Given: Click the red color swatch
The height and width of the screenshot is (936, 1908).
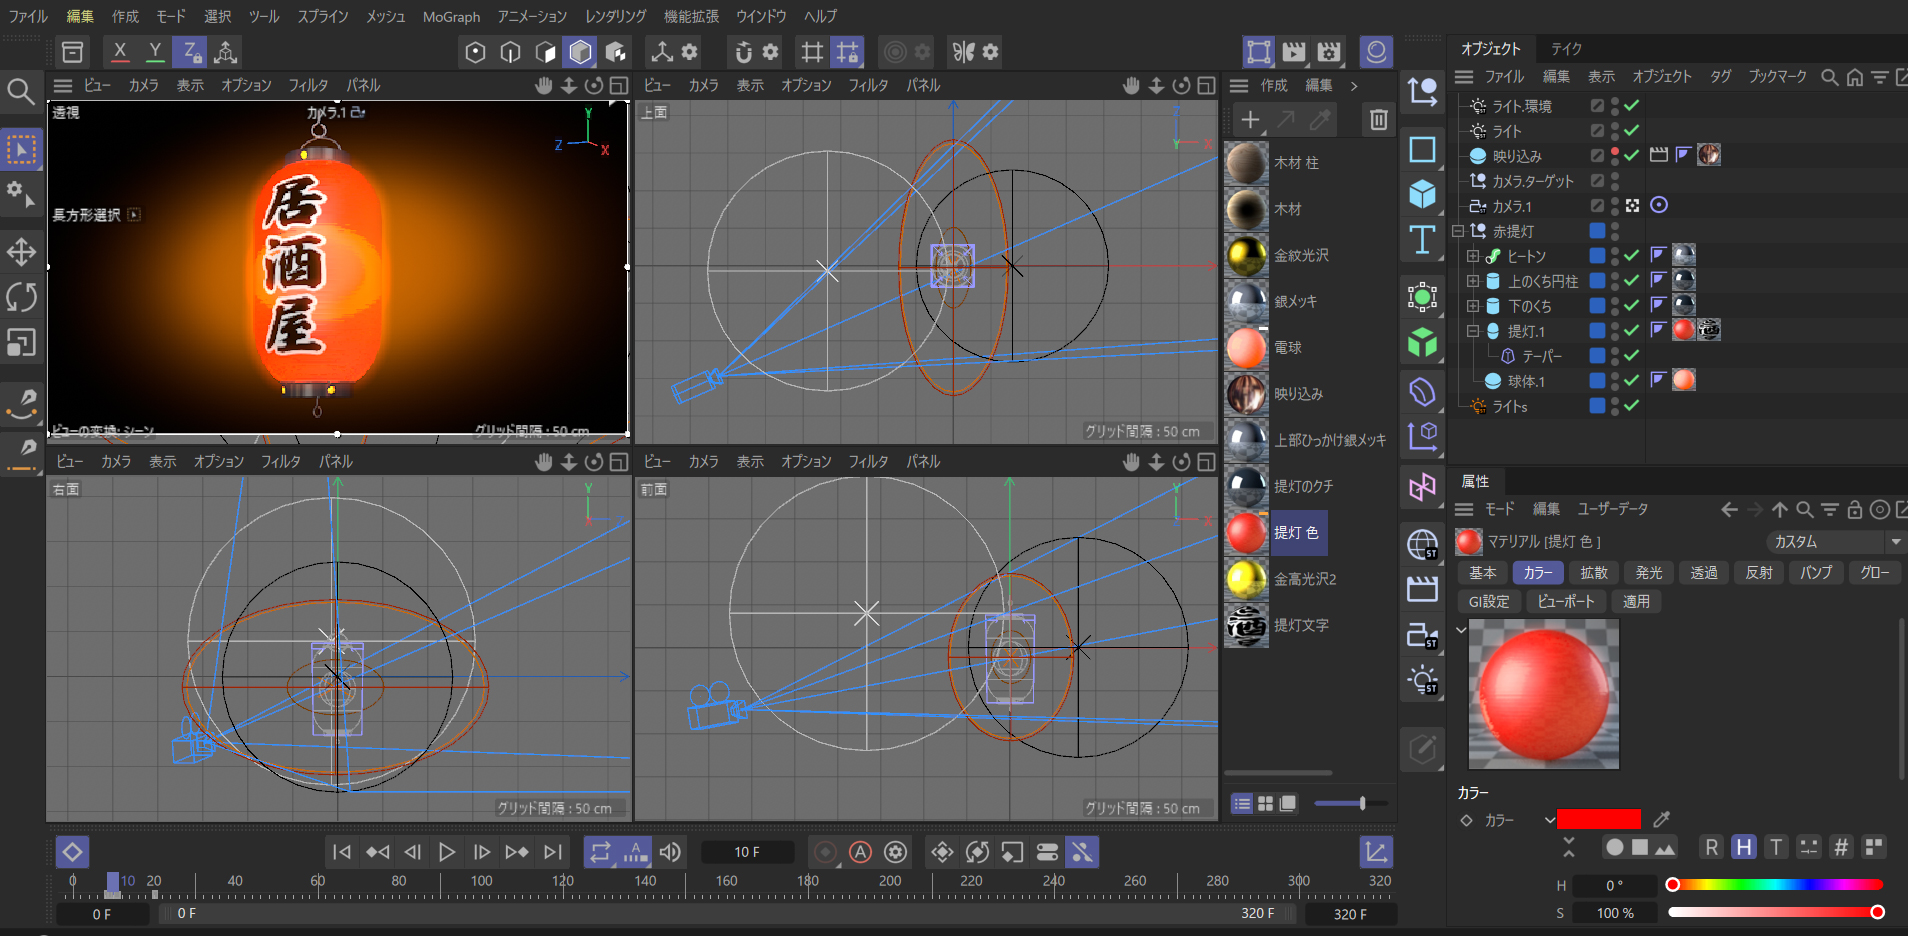Looking at the screenshot, I should tap(1598, 820).
